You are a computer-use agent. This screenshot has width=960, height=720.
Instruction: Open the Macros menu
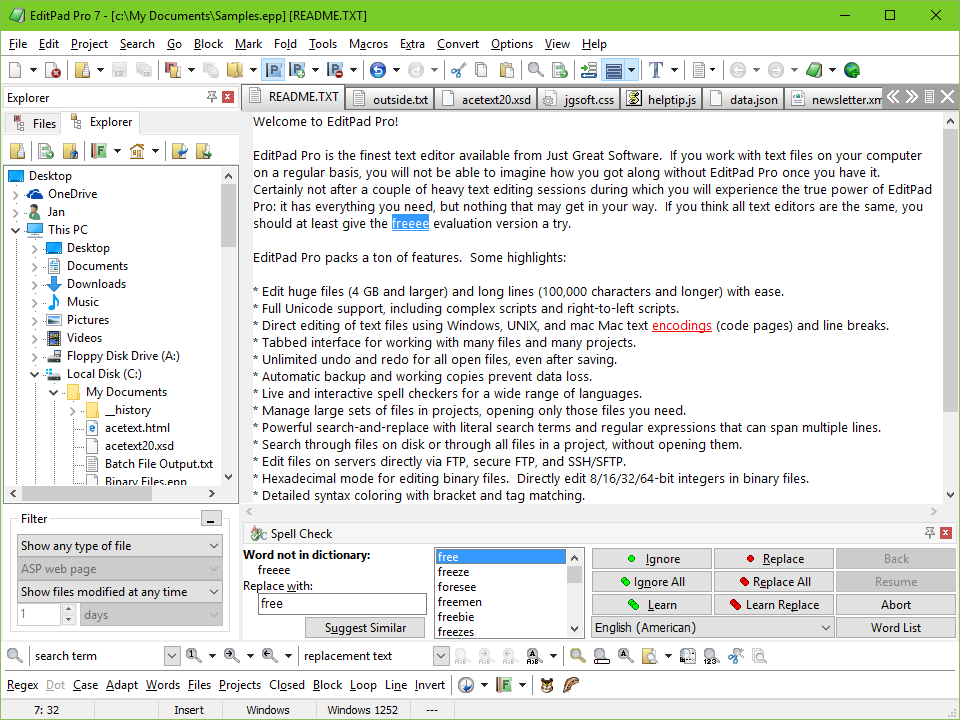click(x=368, y=44)
